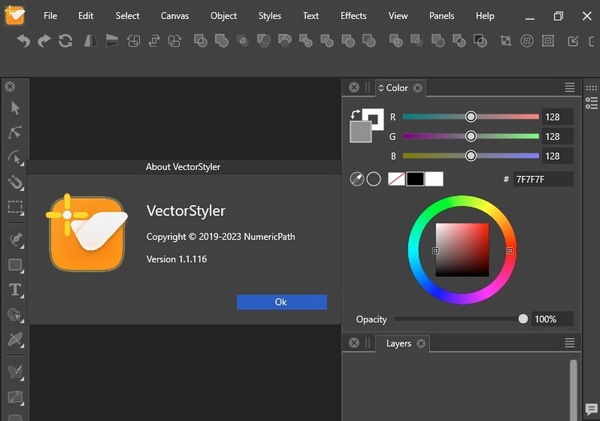Select the Pen tool
Screen dimensions: 600x421
16,240
